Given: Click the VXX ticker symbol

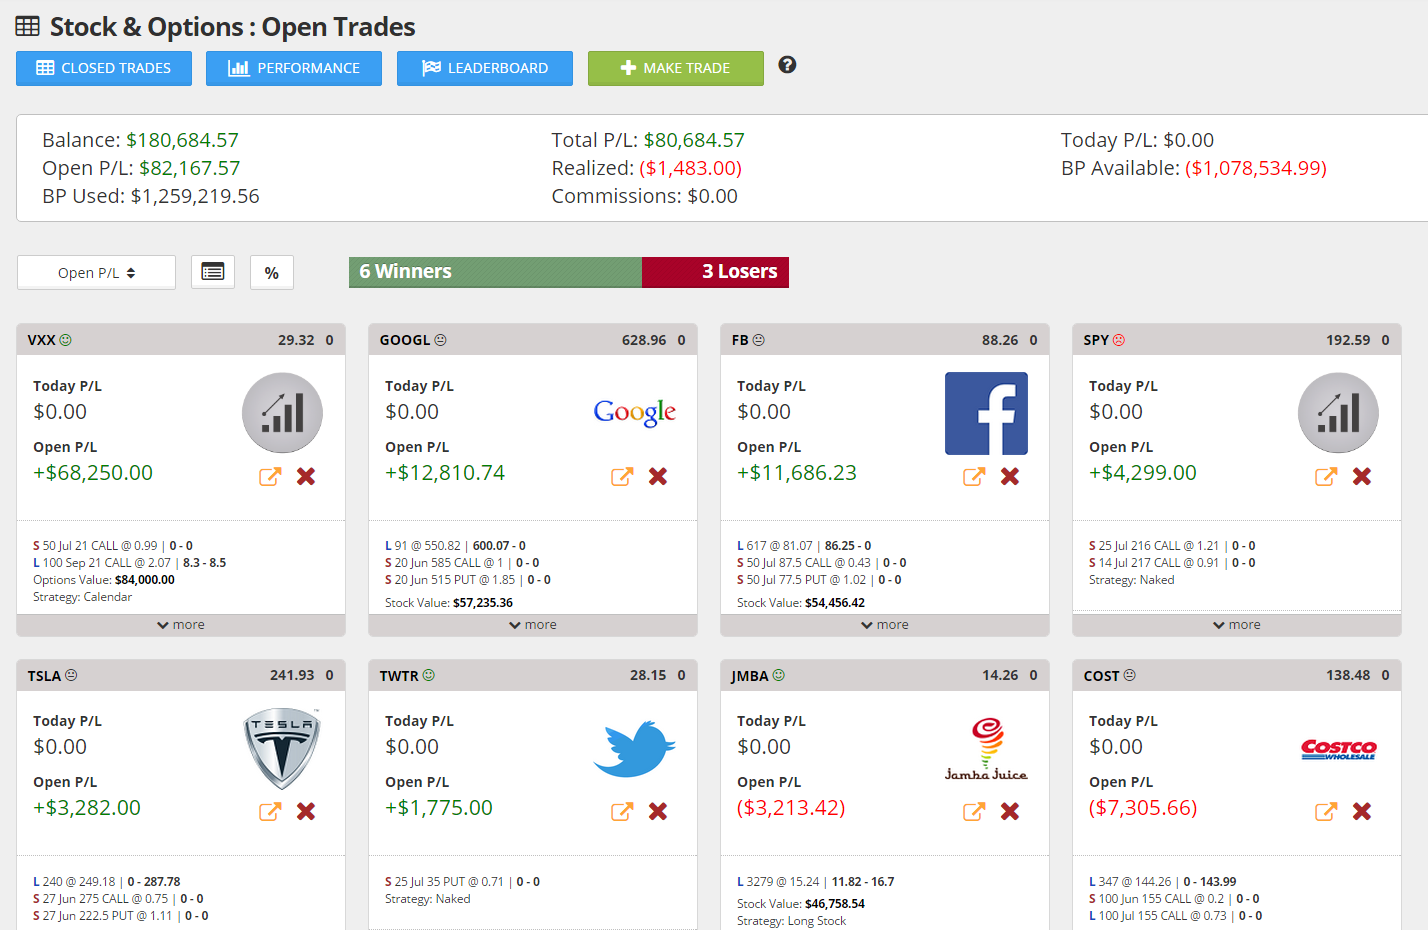Looking at the screenshot, I should point(41,340).
